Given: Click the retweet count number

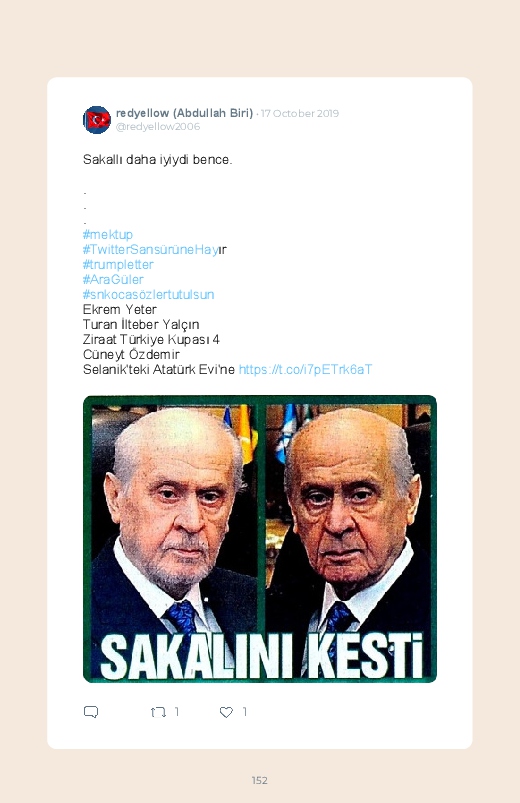Looking at the screenshot, I should [x=177, y=711].
